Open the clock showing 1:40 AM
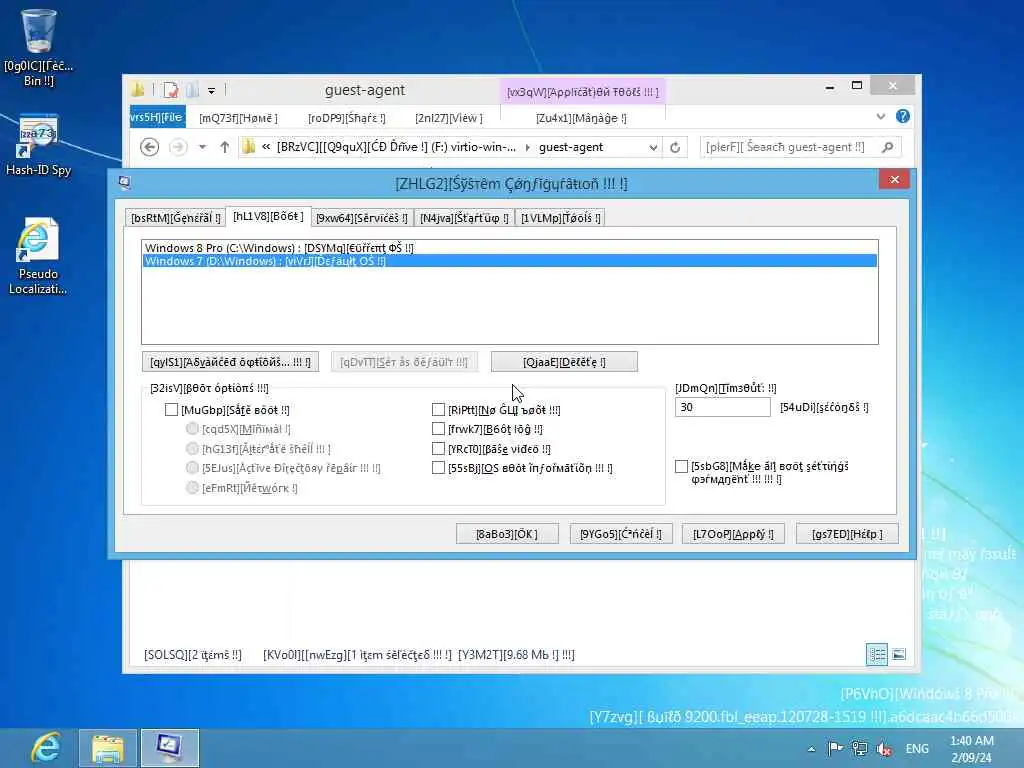Image resolution: width=1024 pixels, height=768 pixels. click(x=972, y=749)
